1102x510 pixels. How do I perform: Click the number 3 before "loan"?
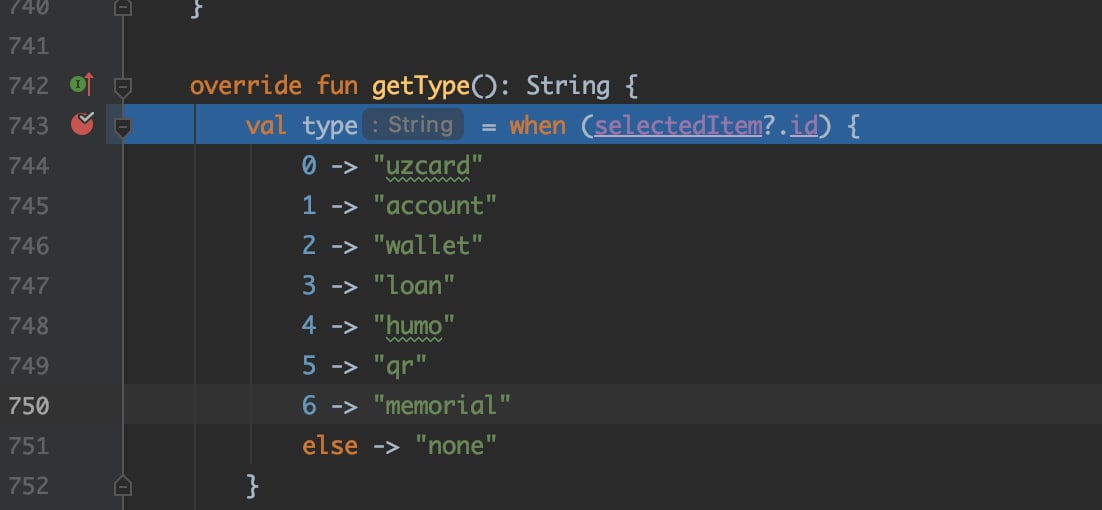(x=309, y=286)
